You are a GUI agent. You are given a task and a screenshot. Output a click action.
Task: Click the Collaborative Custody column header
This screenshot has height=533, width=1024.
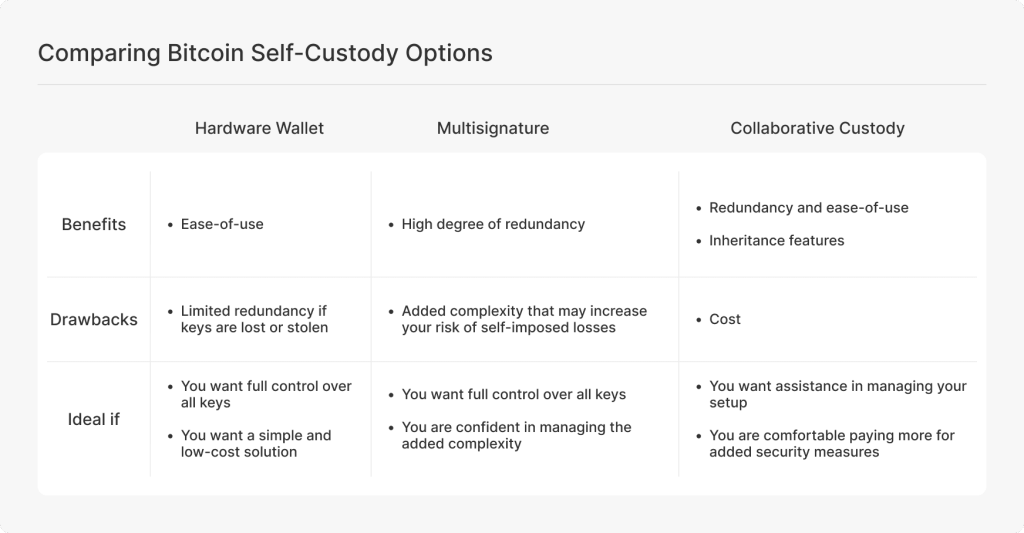[x=817, y=128]
